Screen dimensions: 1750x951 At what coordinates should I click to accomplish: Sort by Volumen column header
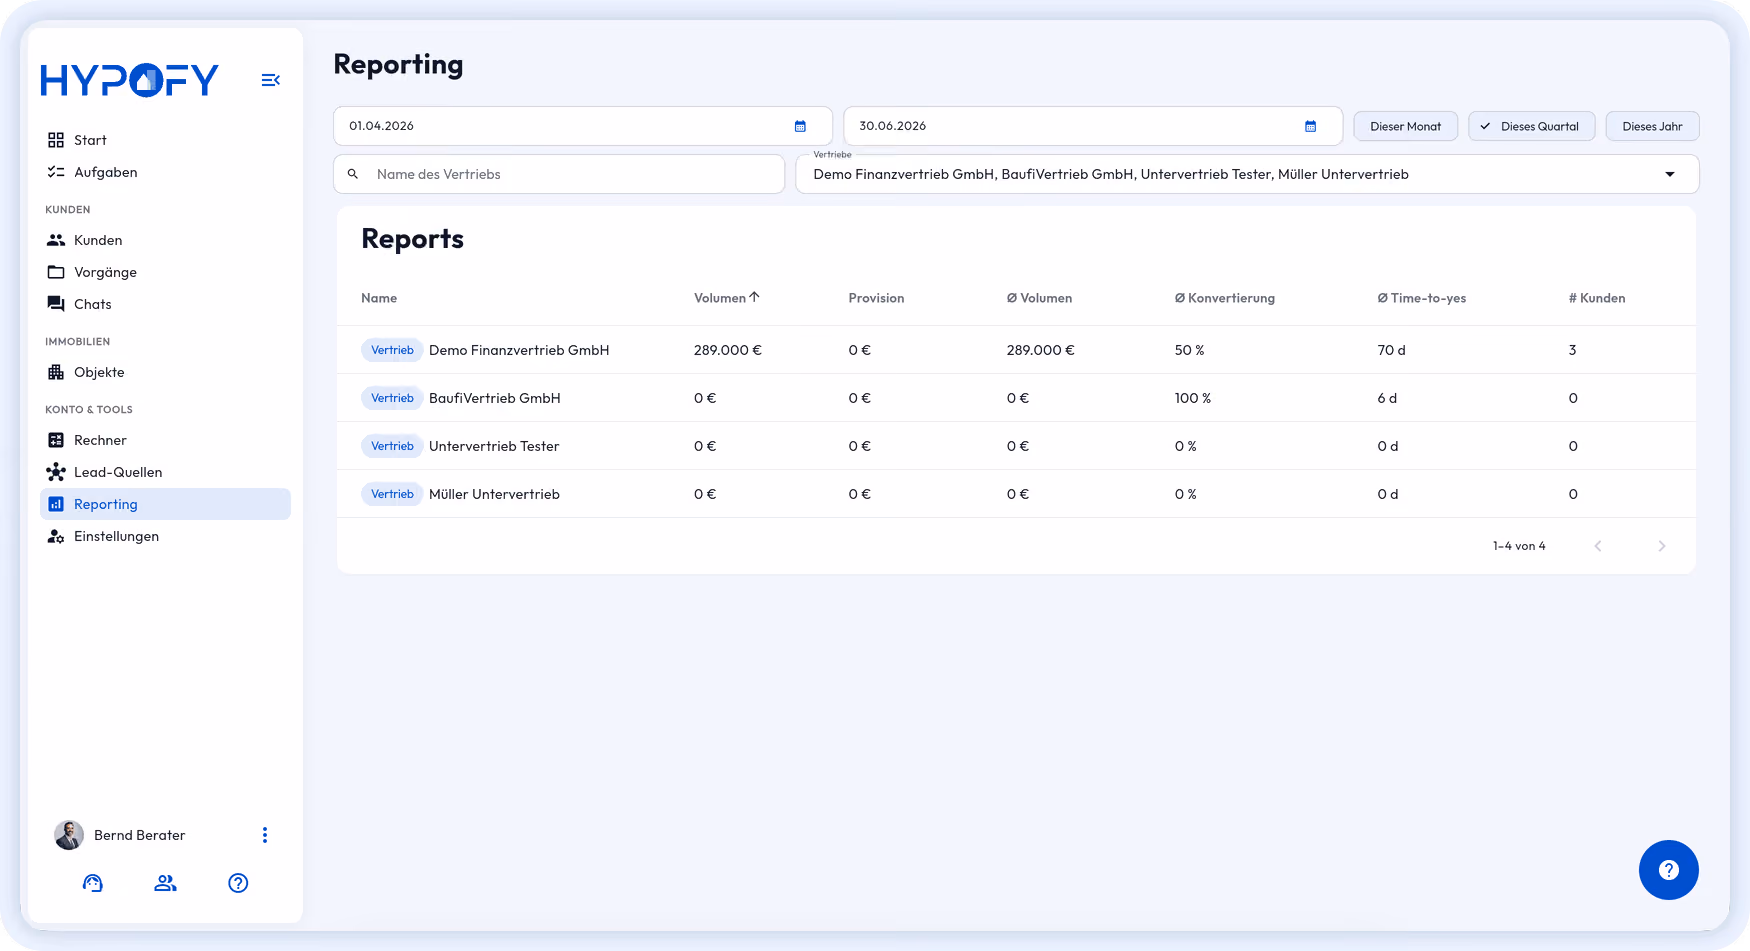pyautogui.click(x=720, y=298)
